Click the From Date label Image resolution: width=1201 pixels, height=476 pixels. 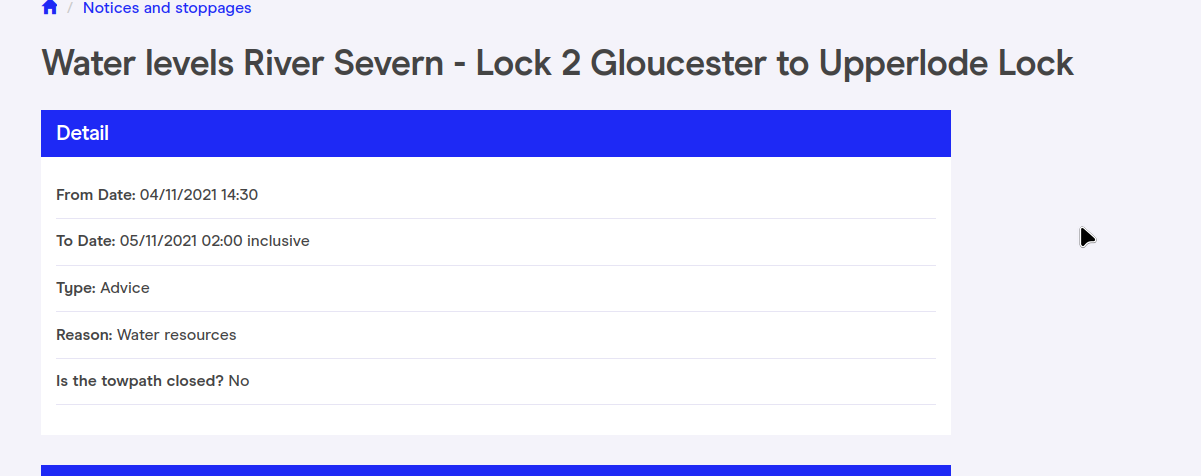[x=95, y=195]
